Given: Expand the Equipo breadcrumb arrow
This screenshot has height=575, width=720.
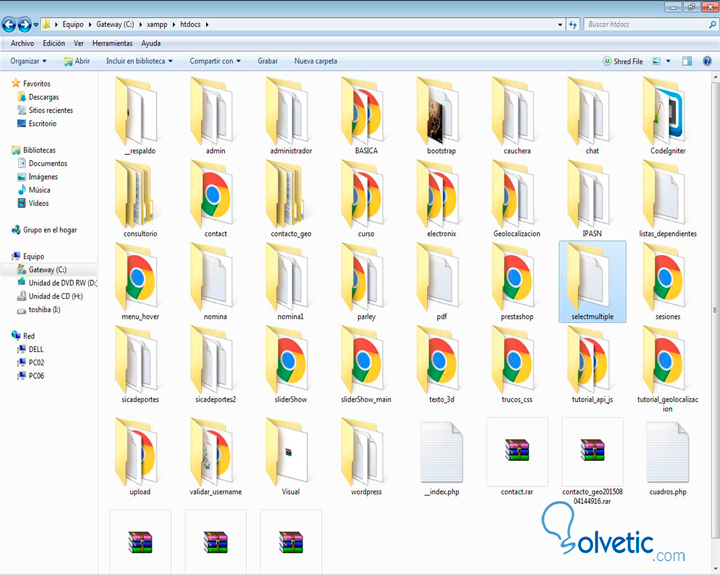Looking at the screenshot, I should pyautogui.click(x=90, y=24).
